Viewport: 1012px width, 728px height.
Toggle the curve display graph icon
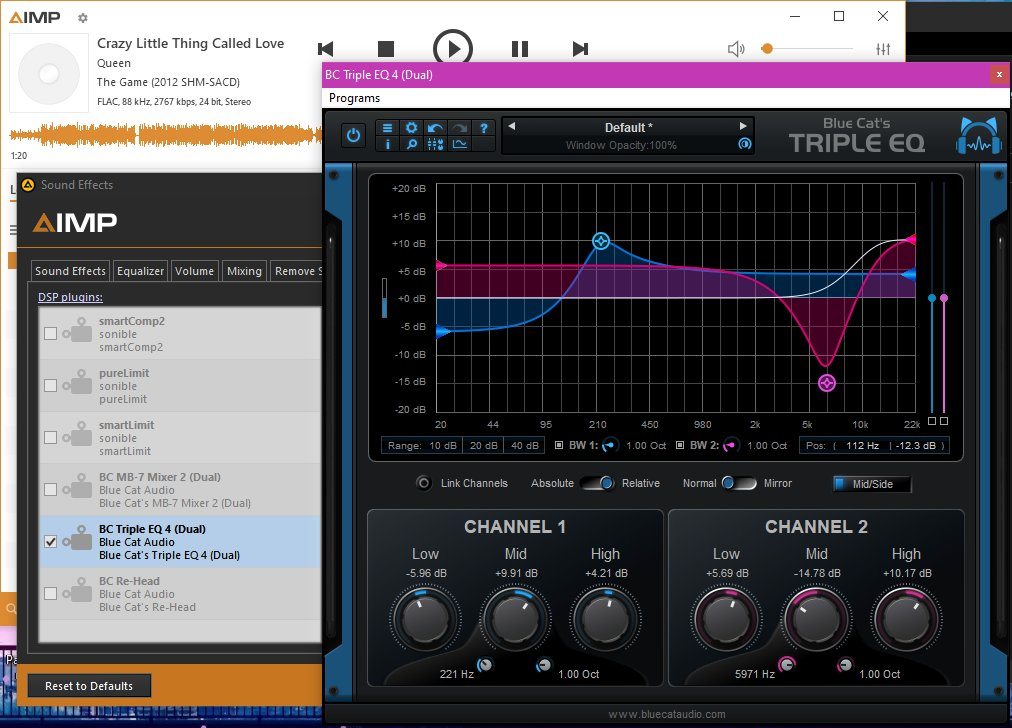(459, 144)
